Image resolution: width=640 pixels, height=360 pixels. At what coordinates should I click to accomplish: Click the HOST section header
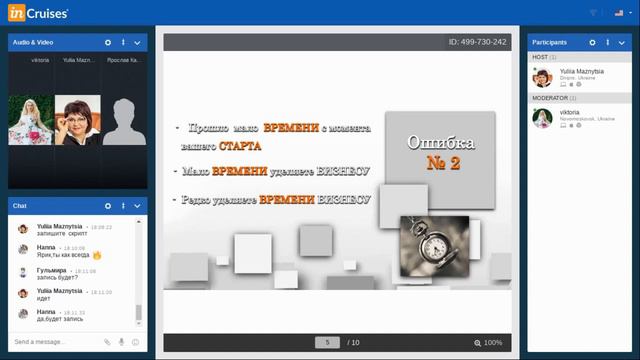(580, 57)
